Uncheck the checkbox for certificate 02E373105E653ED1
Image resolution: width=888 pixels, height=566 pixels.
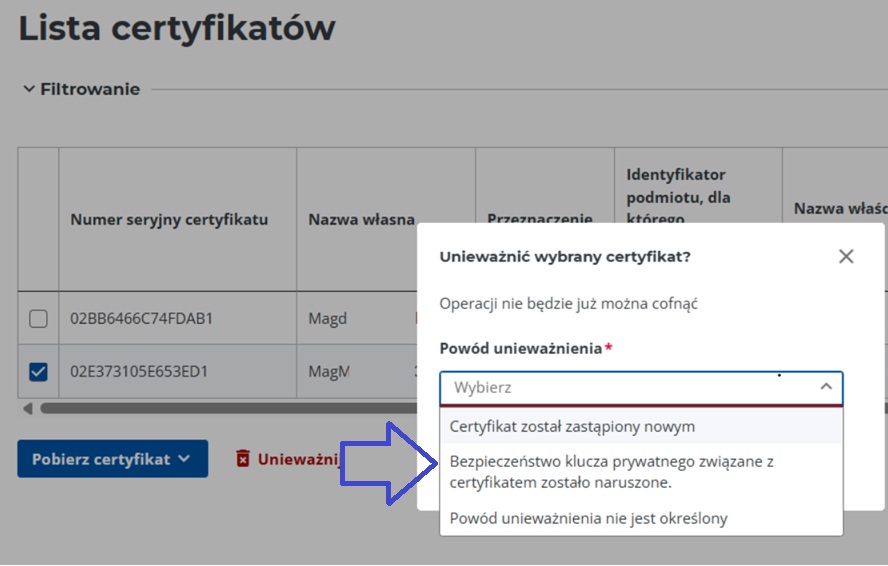[38, 372]
